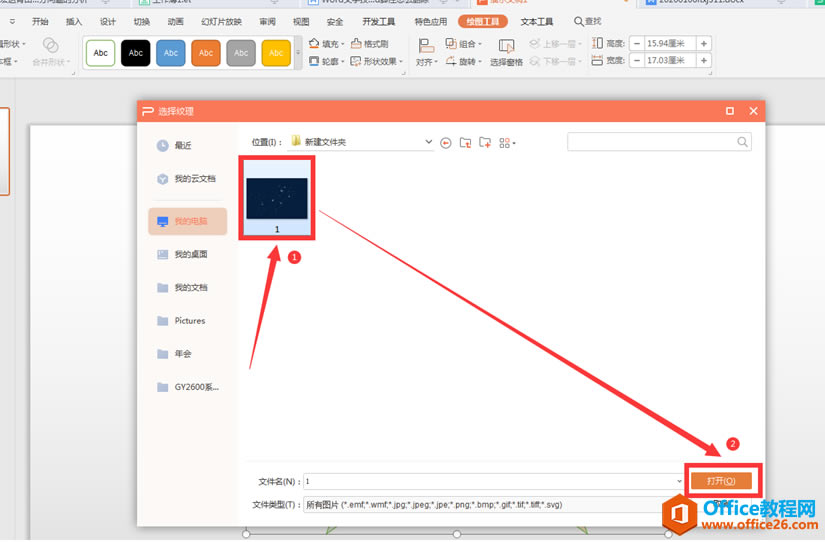Click the 格式刷 format painter
This screenshot has width=825, height=542.
point(369,44)
